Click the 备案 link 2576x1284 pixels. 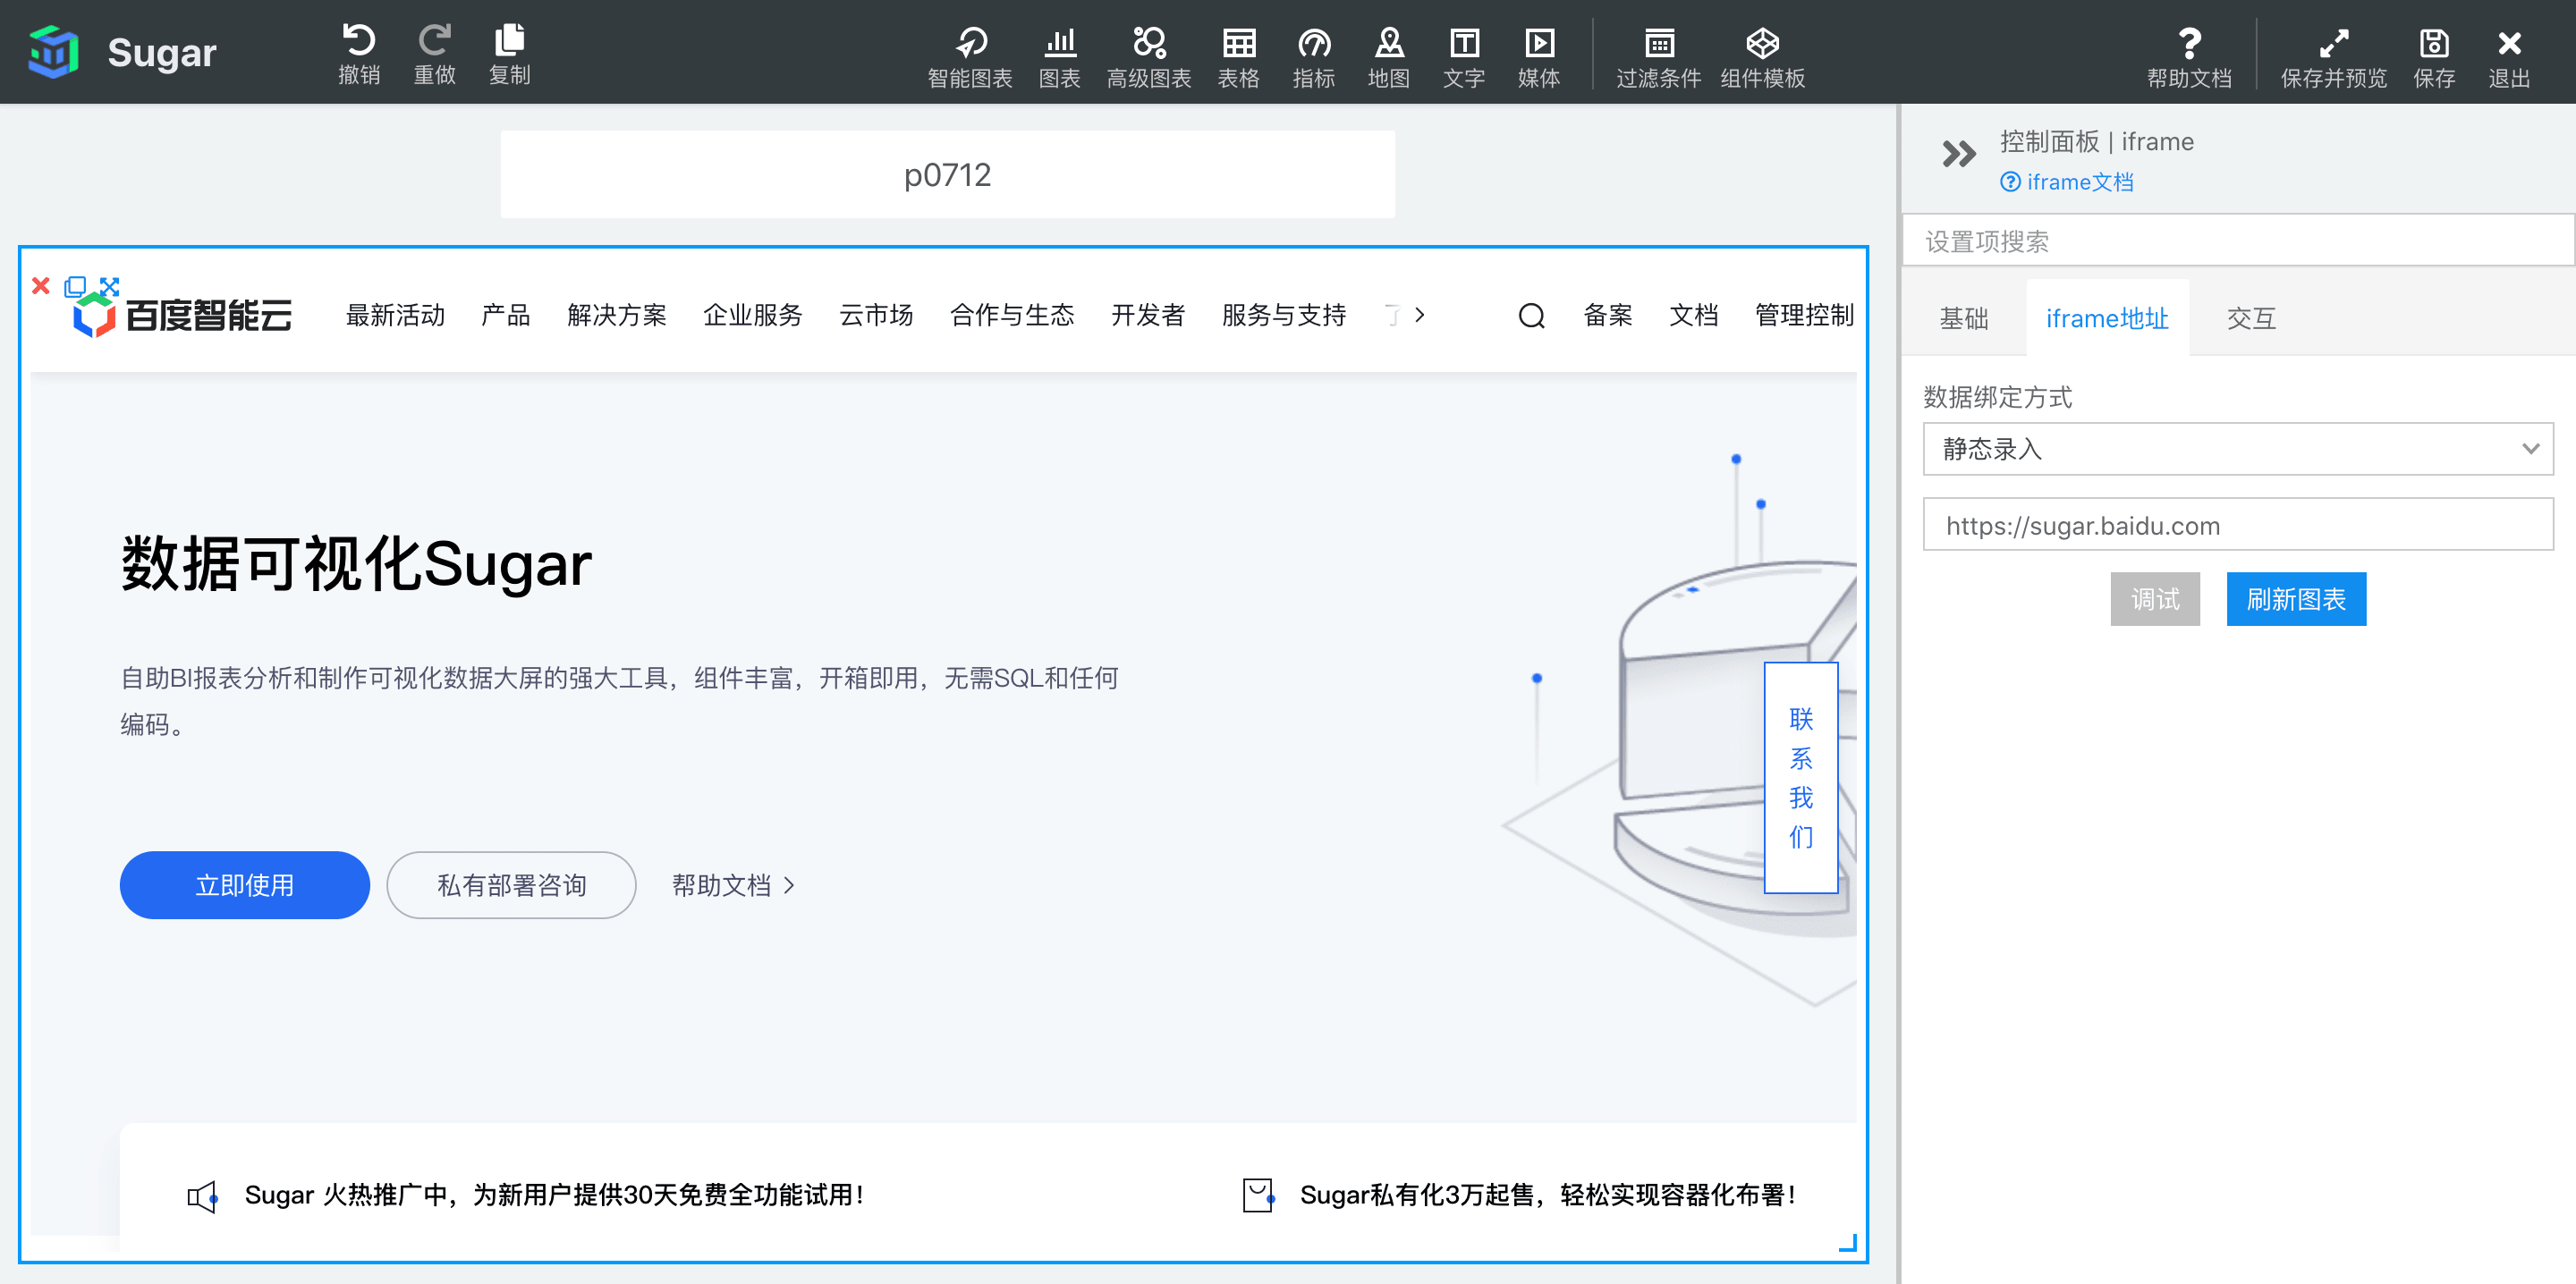click(1607, 315)
